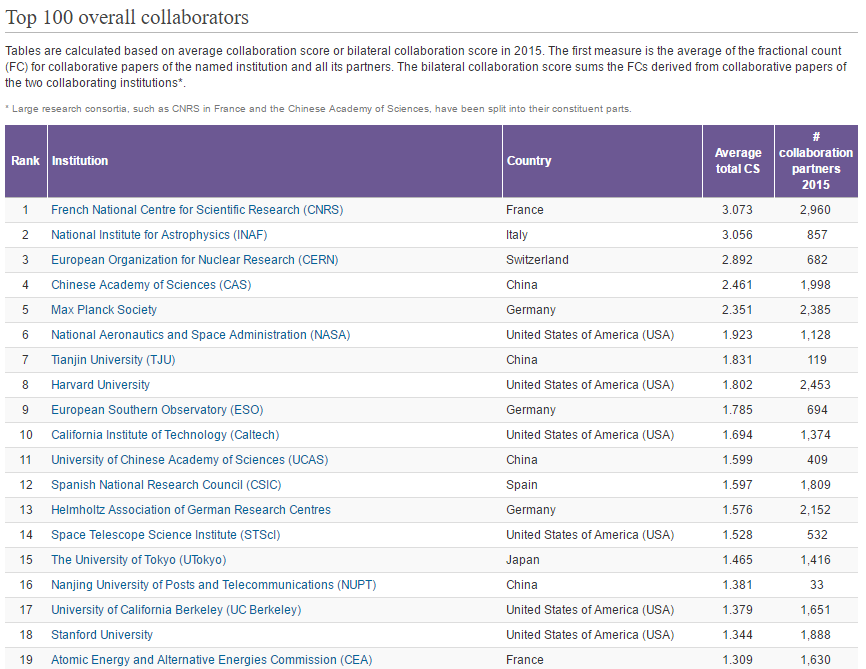Click the European Organization for Nuclear Research (CERN) link
Image resolution: width=866 pixels, height=669 pixels.
tap(194, 260)
